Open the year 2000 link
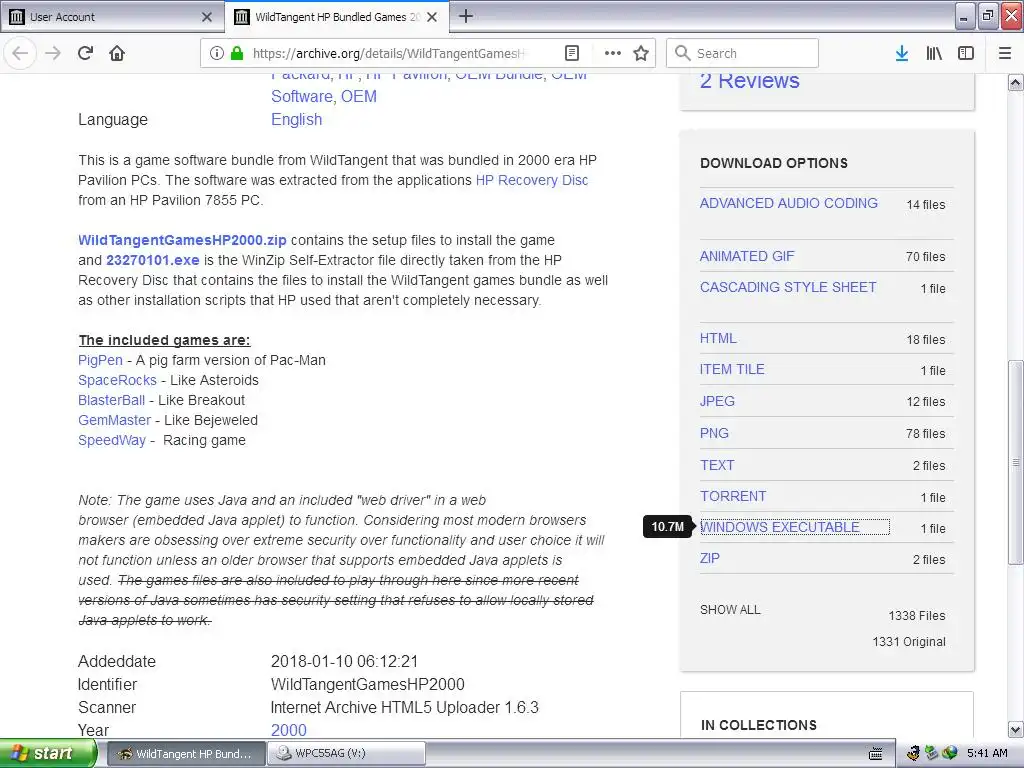 (x=289, y=730)
